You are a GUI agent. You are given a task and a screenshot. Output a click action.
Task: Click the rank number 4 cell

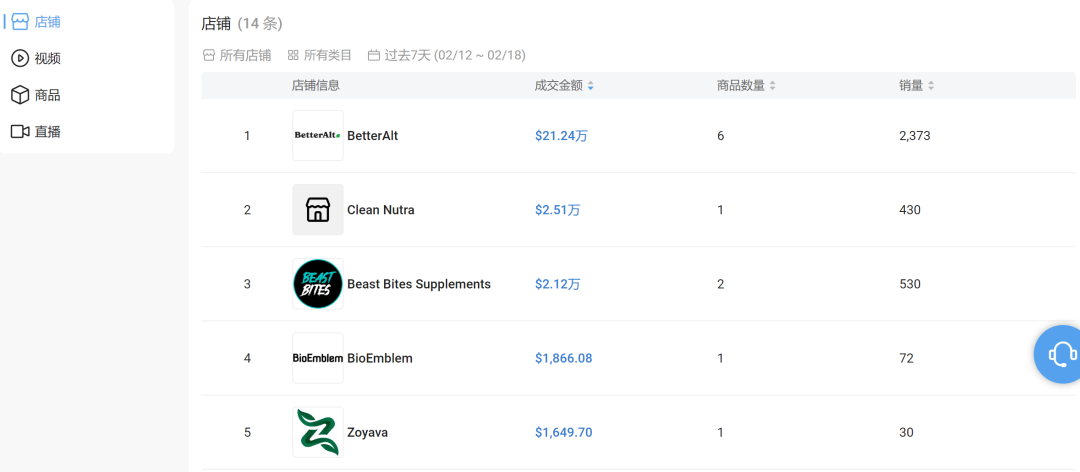(x=247, y=358)
